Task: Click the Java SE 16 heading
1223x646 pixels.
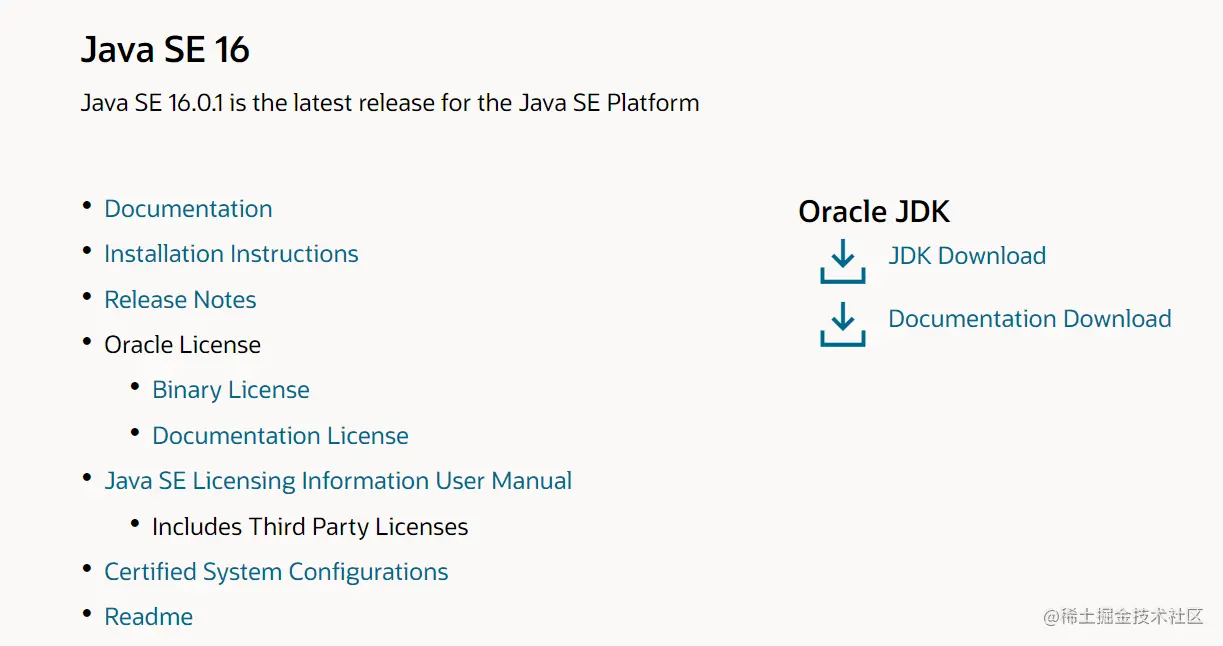Action: [165, 49]
